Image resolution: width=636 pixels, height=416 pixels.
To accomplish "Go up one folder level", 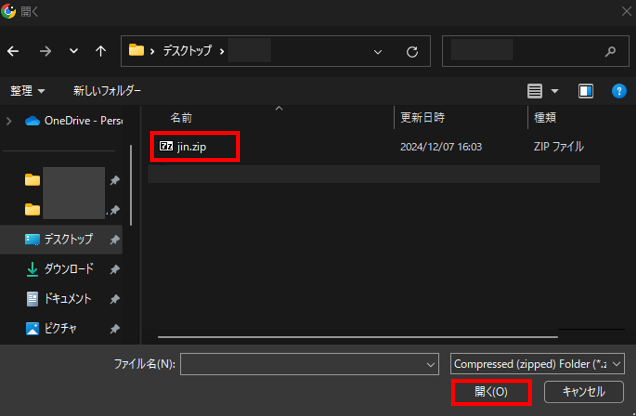I will 101,51.
